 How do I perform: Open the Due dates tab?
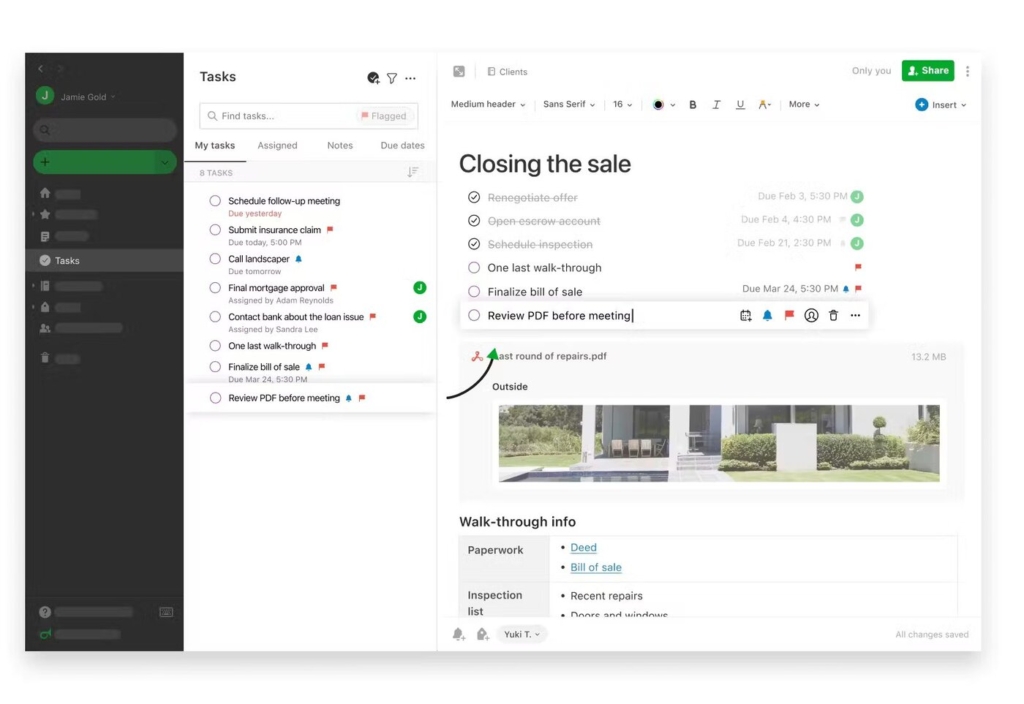pyautogui.click(x=401, y=145)
